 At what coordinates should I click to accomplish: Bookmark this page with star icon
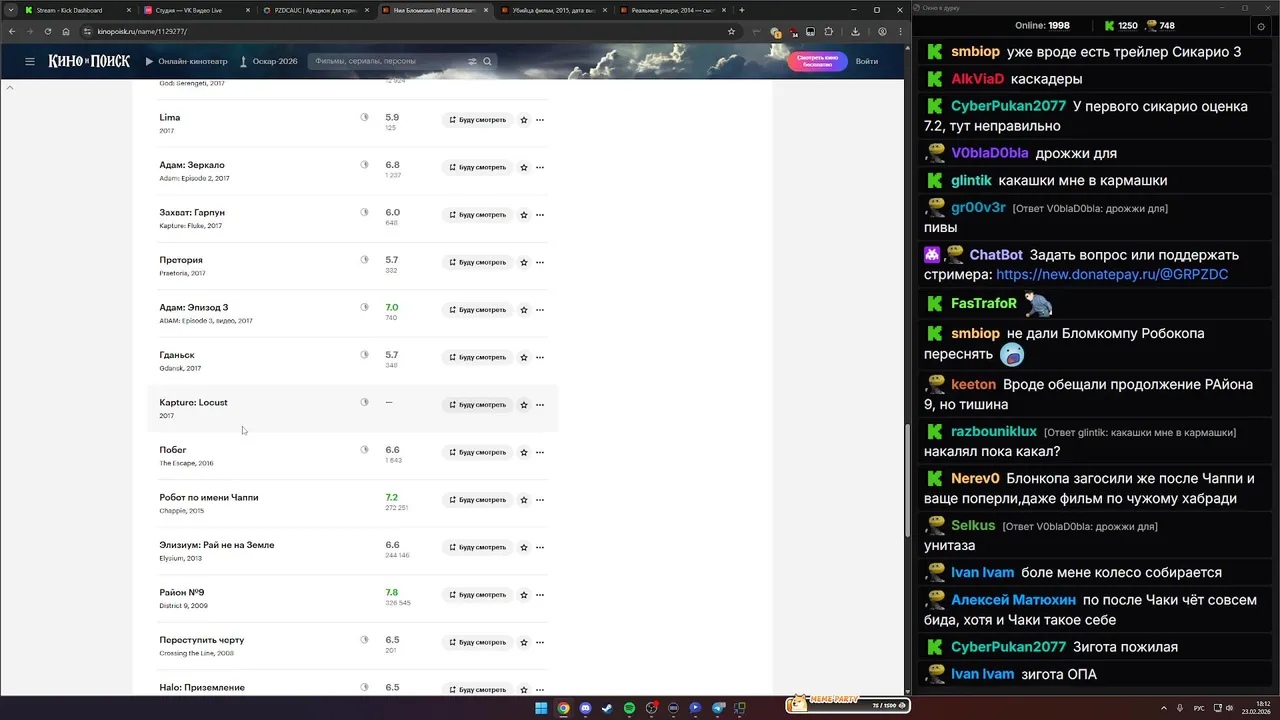[731, 31]
